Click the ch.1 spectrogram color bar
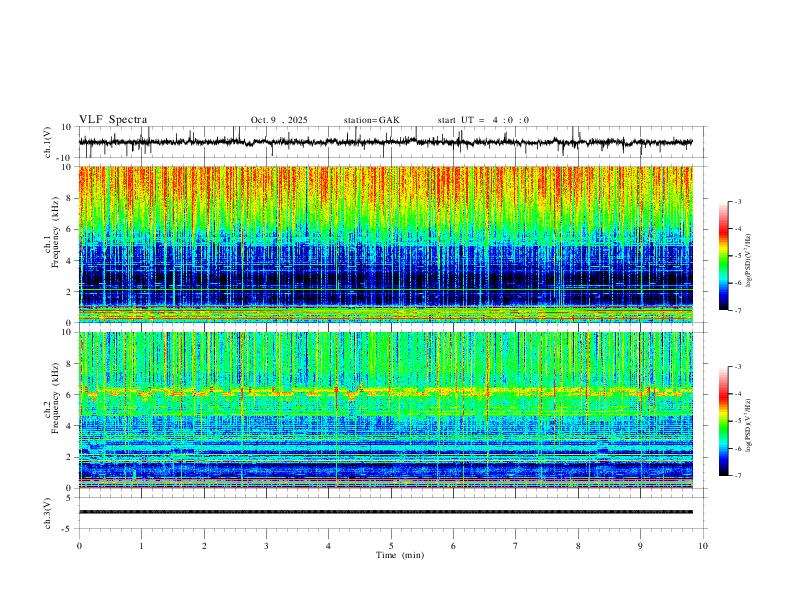The width and height of the screenshot is (792, 612). pos(723,256)
